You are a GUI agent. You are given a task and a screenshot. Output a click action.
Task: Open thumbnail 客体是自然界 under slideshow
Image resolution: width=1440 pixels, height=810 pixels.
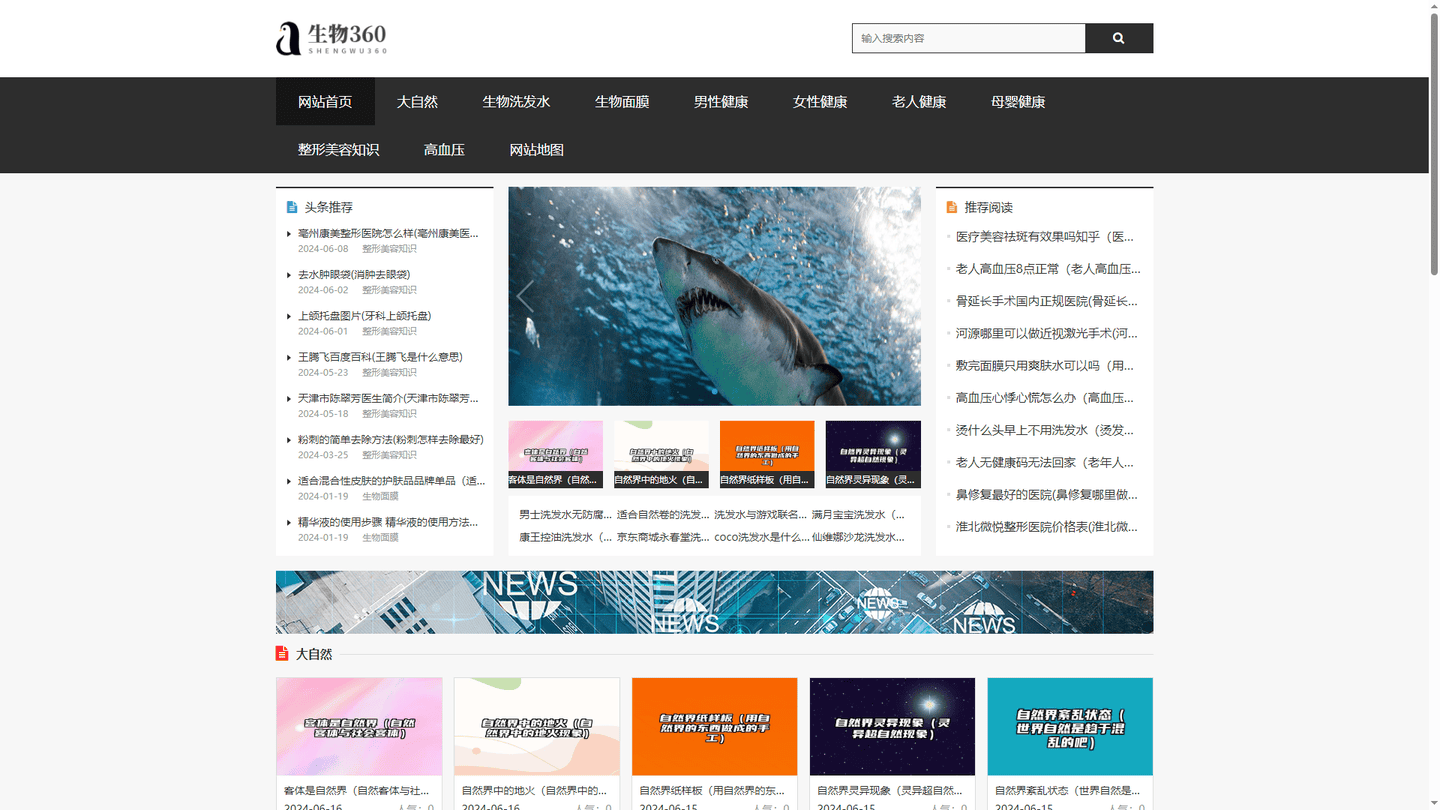click(555, 454)
